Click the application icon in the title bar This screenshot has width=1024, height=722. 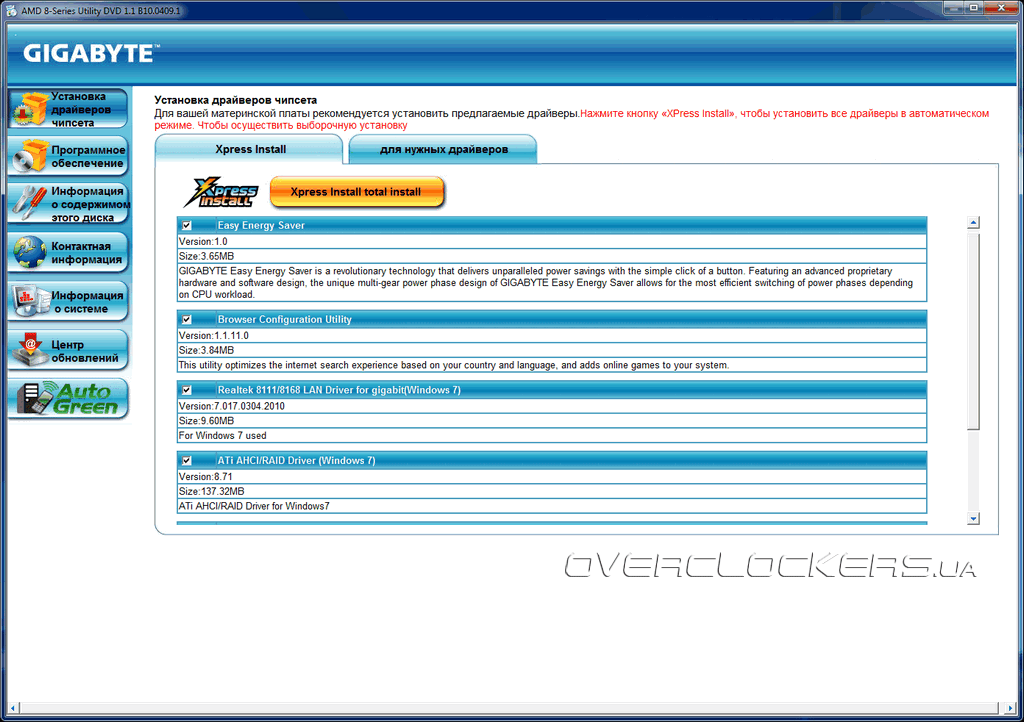pos(11,10)
